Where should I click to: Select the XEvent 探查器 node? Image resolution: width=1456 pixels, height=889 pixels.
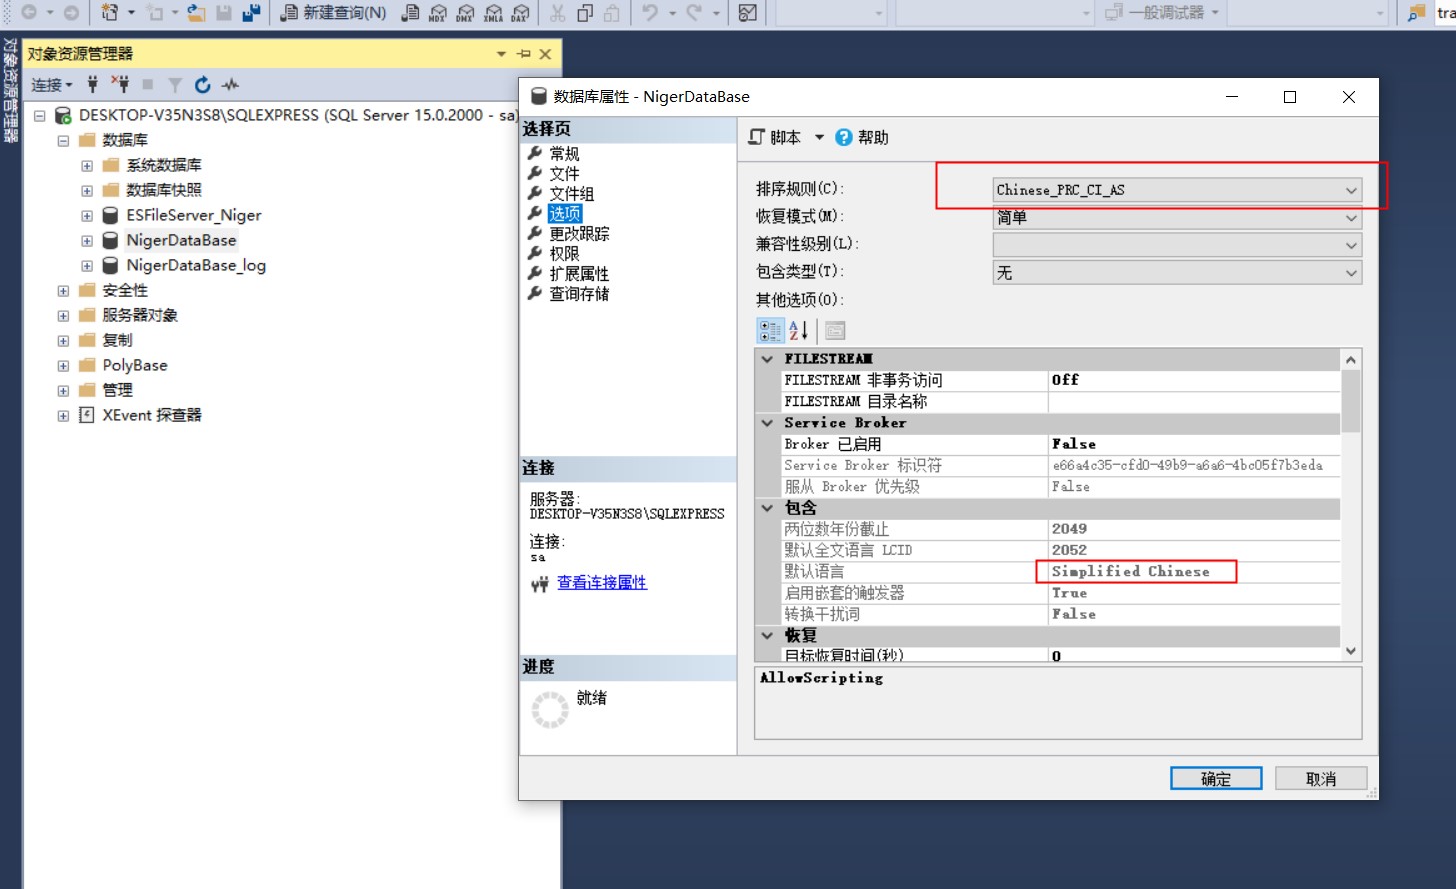(152, 415)
